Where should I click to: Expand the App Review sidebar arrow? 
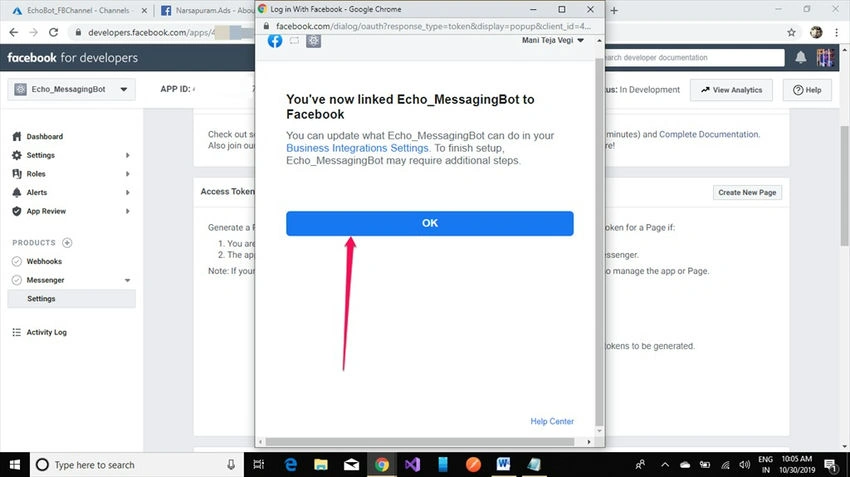pyautogui.click(x=127, y=211)
